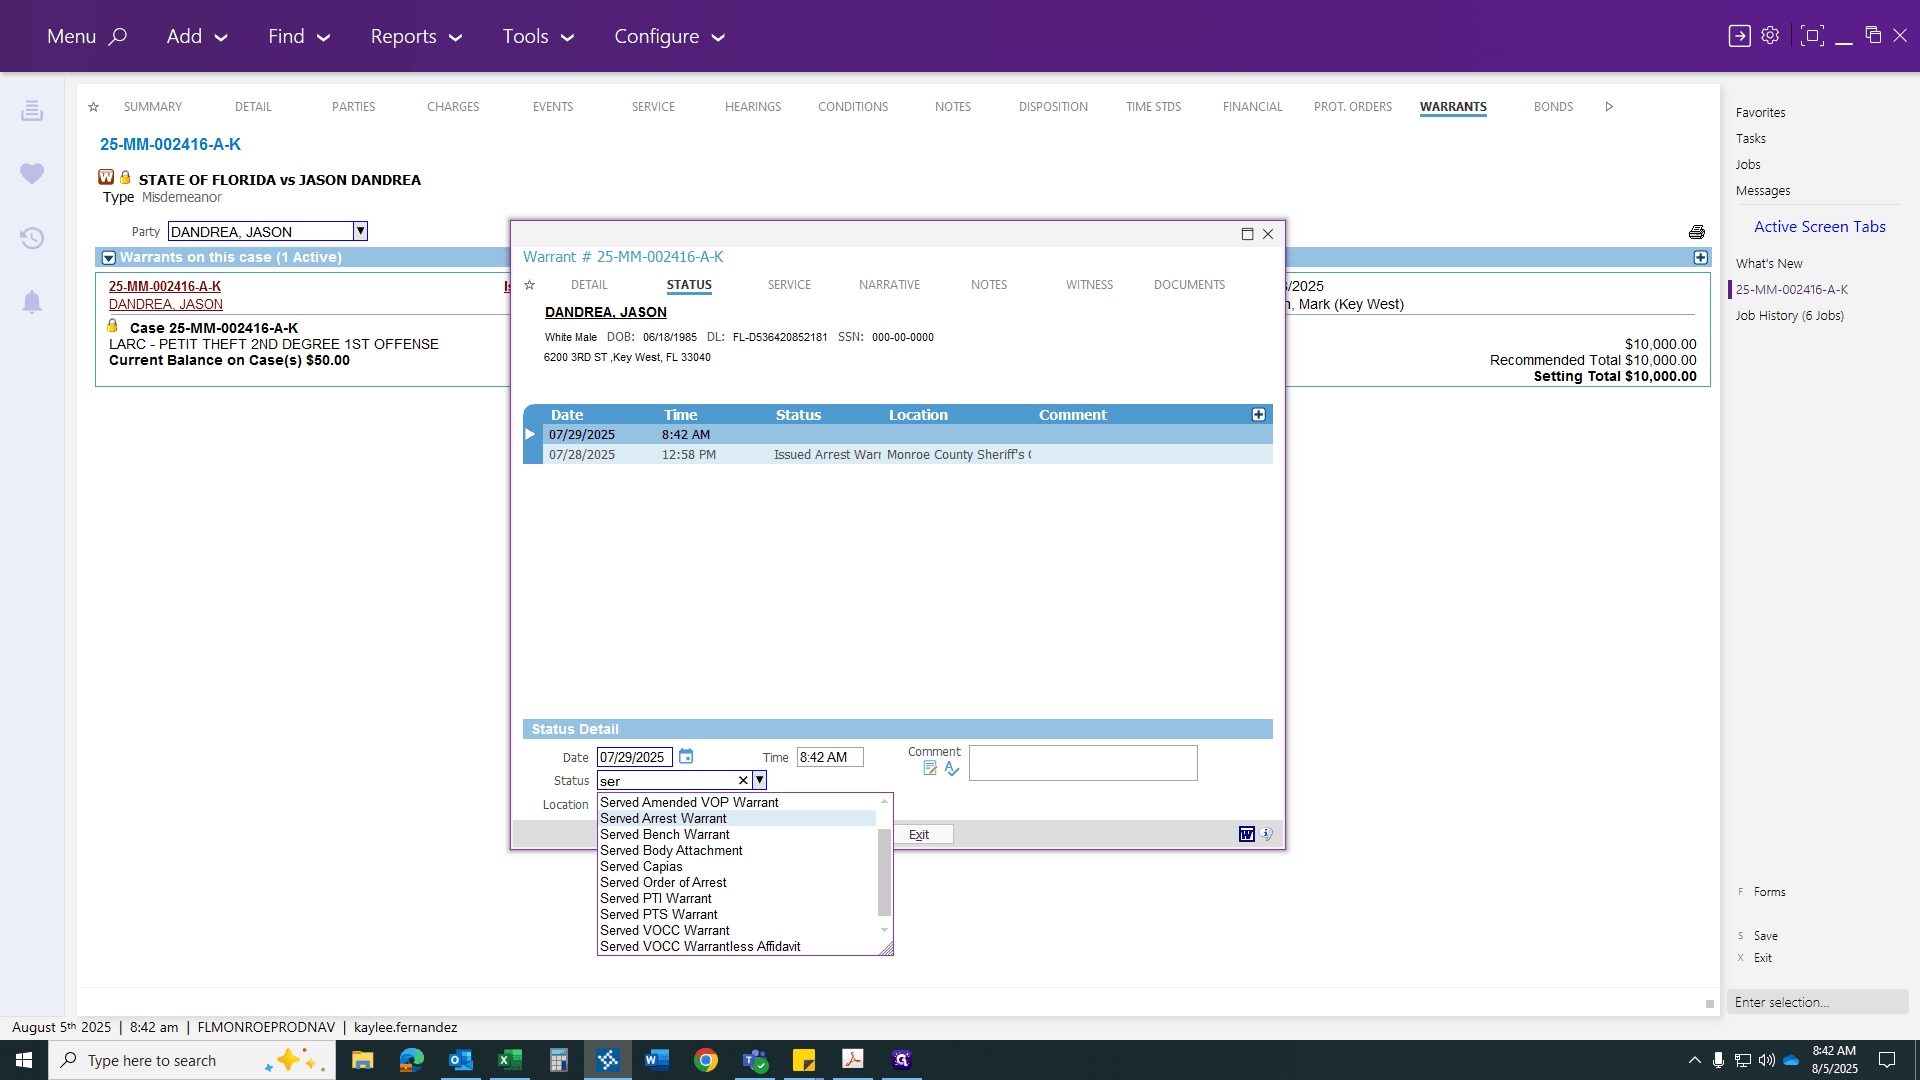Click the Word document icon in dialog footer

[1247, 834]
